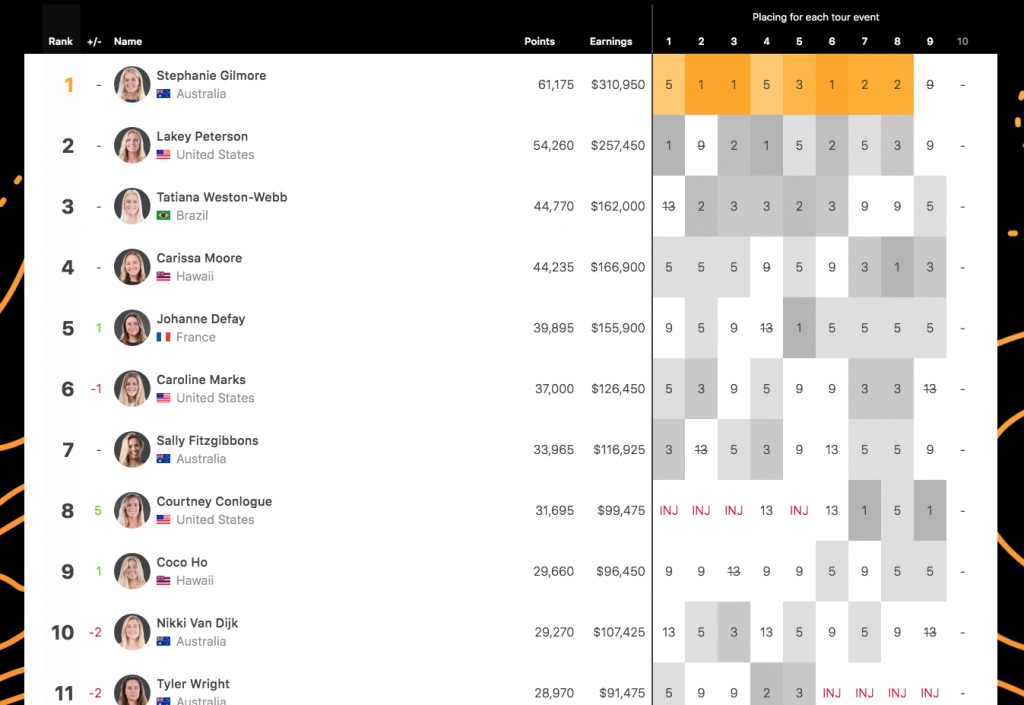Click Johanne Defay's event 5 first-place cell

pyautogui.click(x=799, y=328)
